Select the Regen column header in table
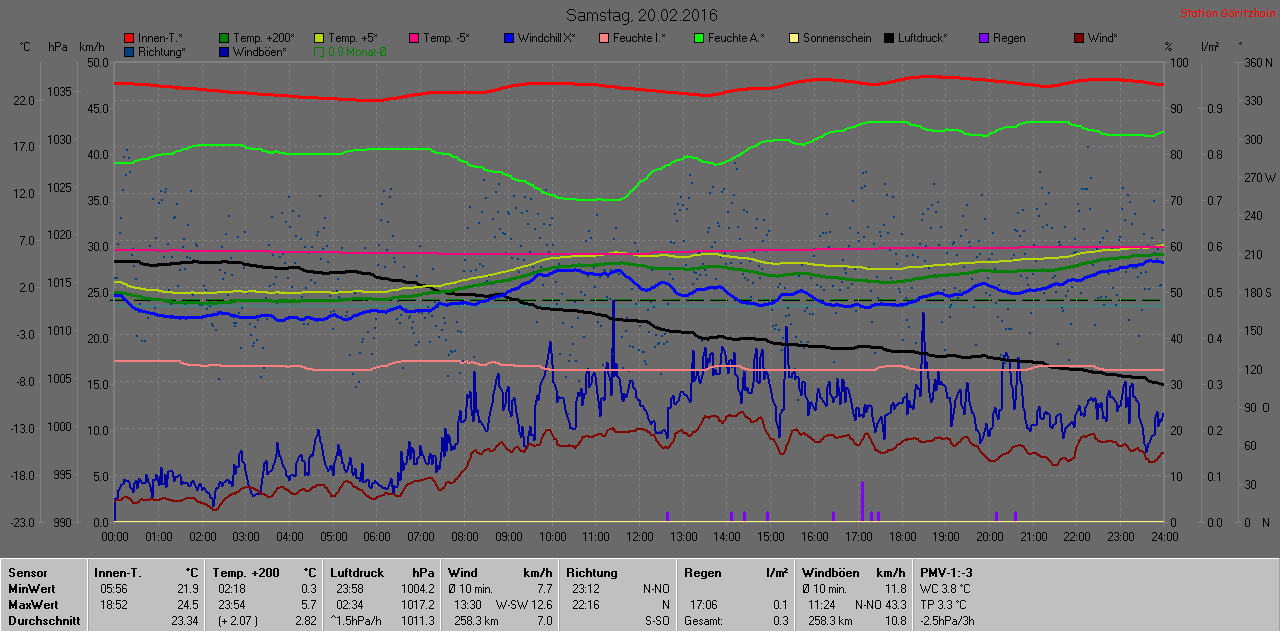Image resolution: width=1280 pixels, height=631 pixels. point(702,573)
